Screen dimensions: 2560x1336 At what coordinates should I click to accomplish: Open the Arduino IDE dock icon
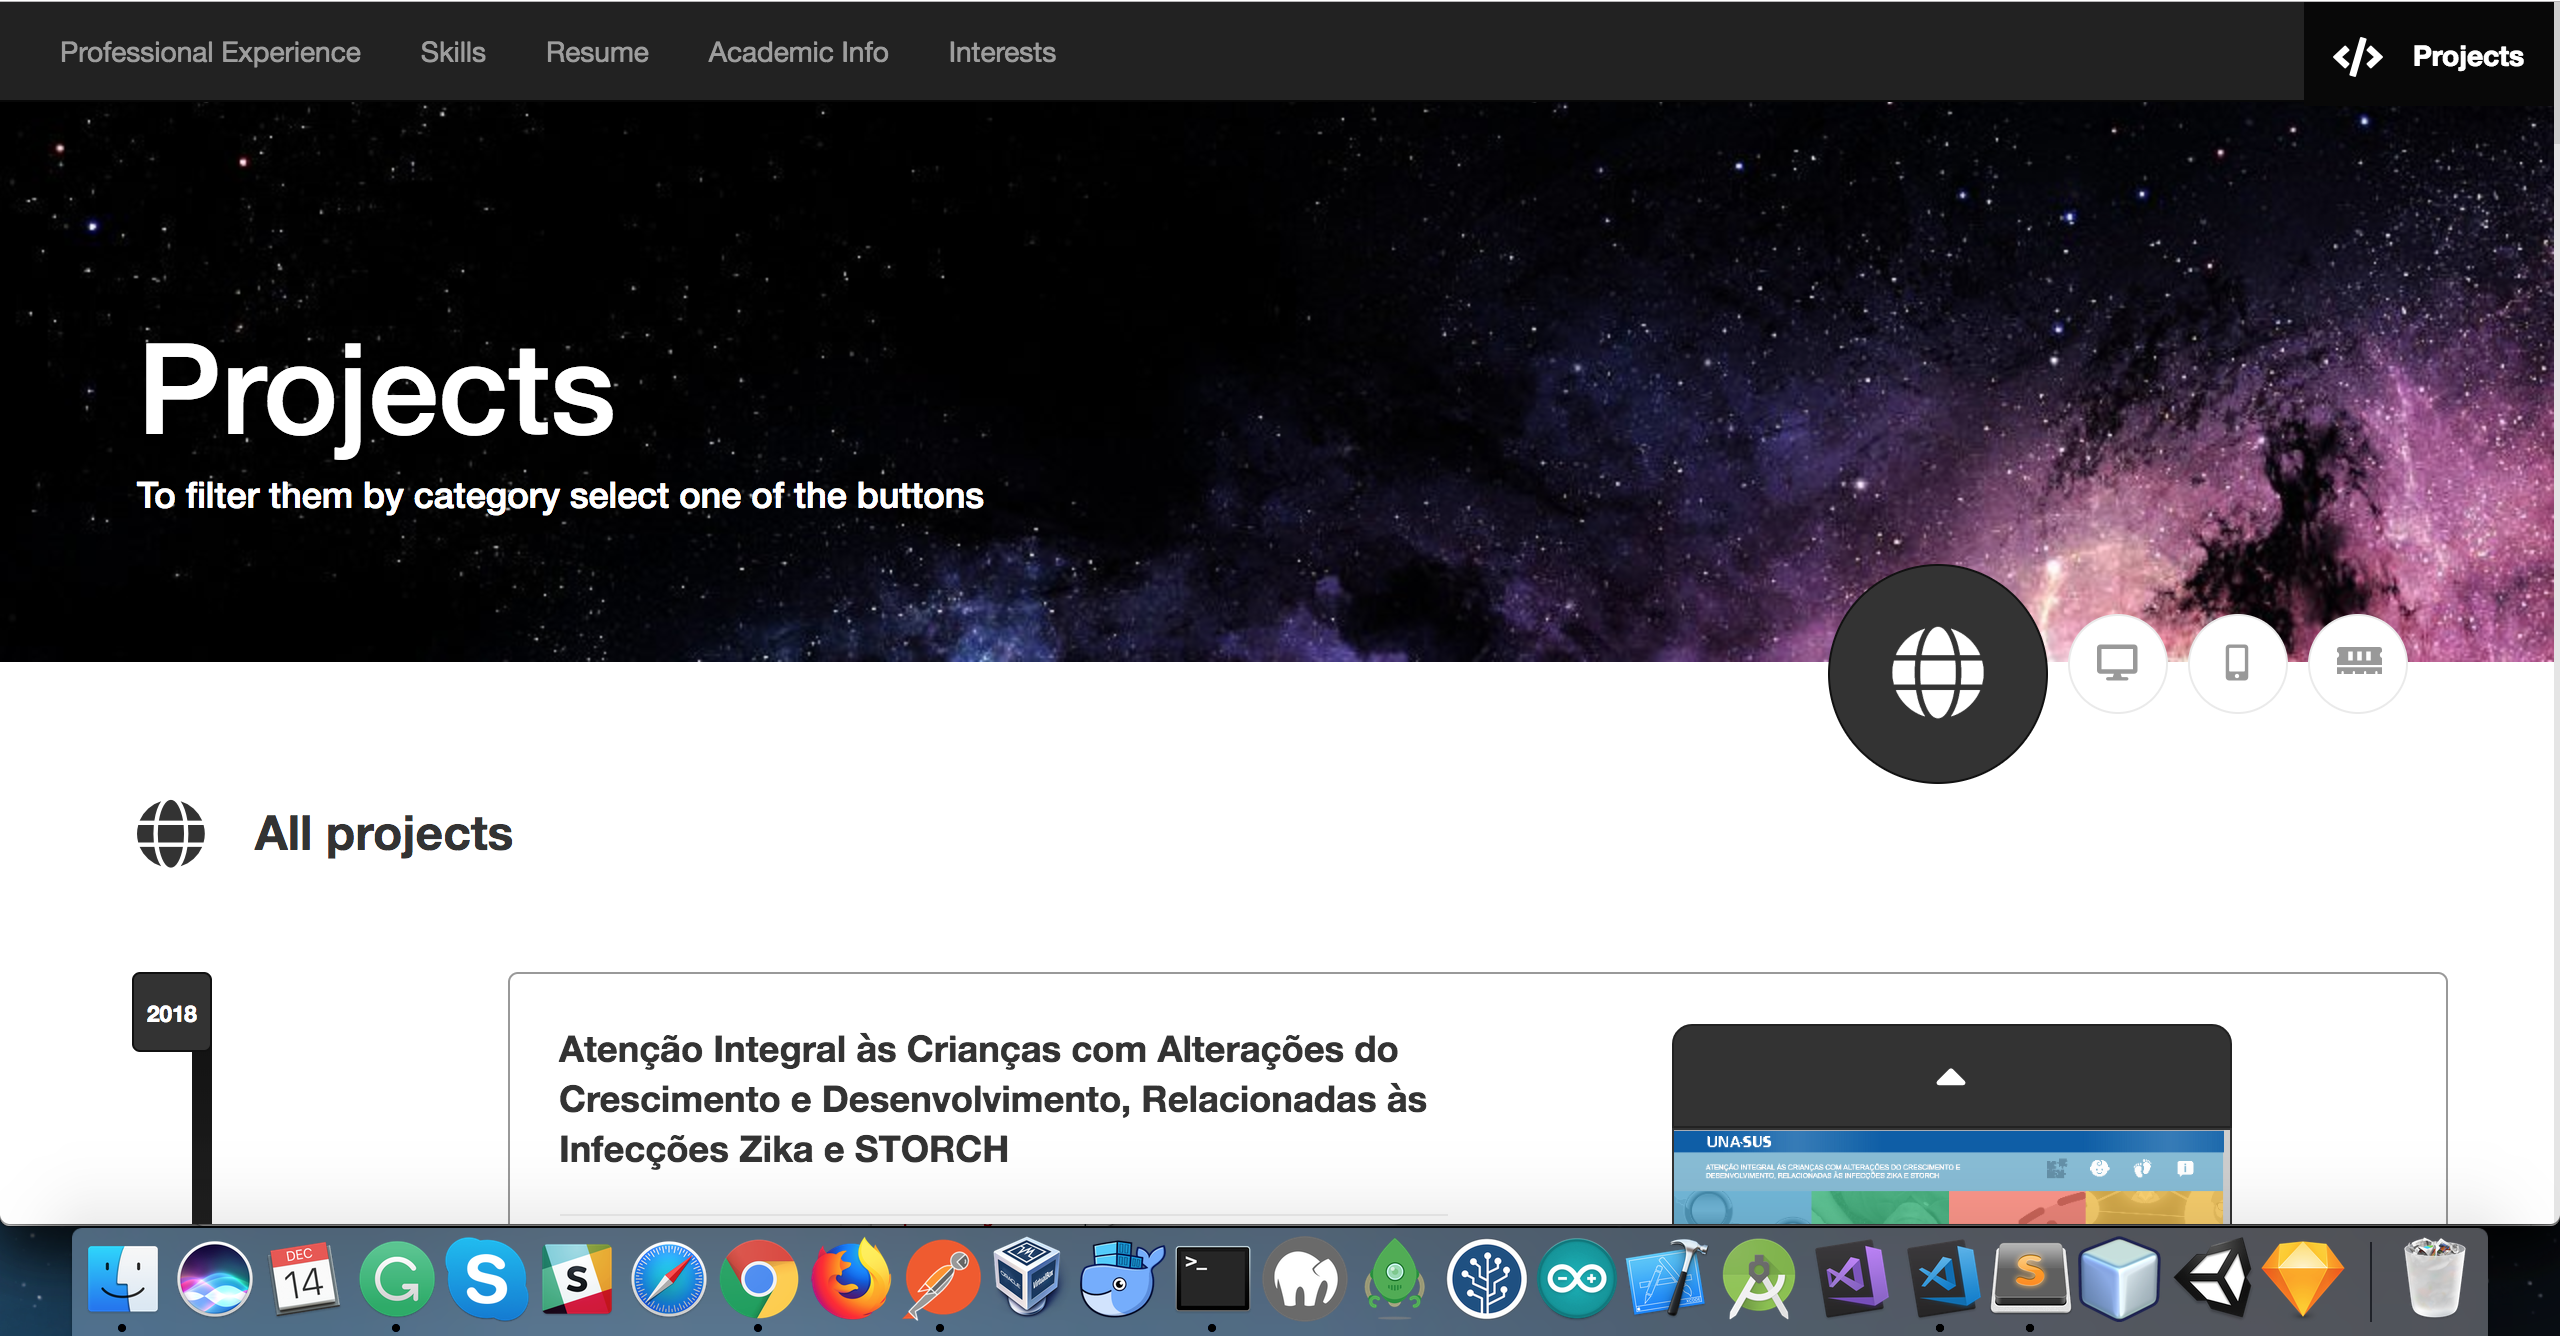pyautogui.click(x=1577, y=1279)
